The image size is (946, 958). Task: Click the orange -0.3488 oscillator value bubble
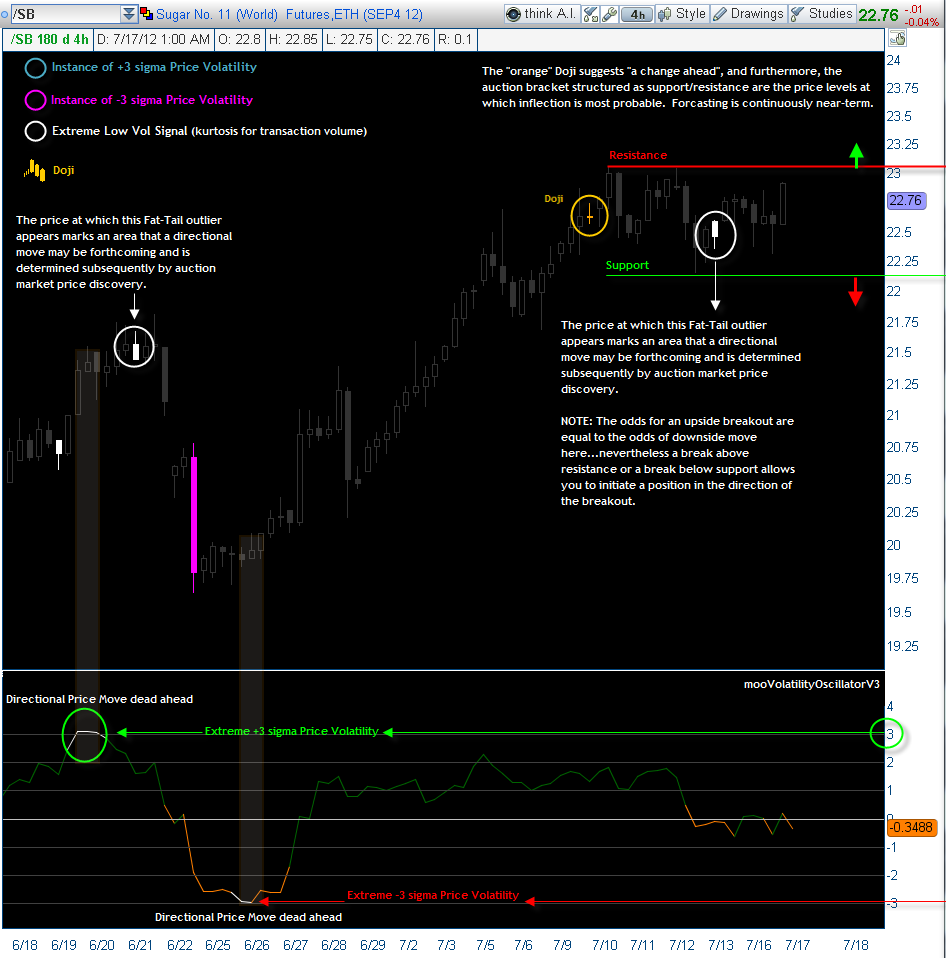click(x=911, y=827)
